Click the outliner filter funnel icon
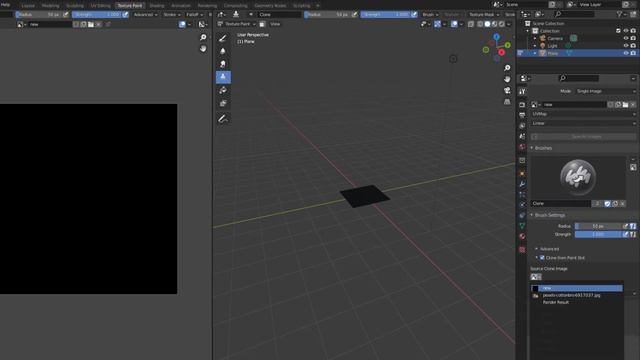This screenshot has height=360, width=640. [620, 14]
